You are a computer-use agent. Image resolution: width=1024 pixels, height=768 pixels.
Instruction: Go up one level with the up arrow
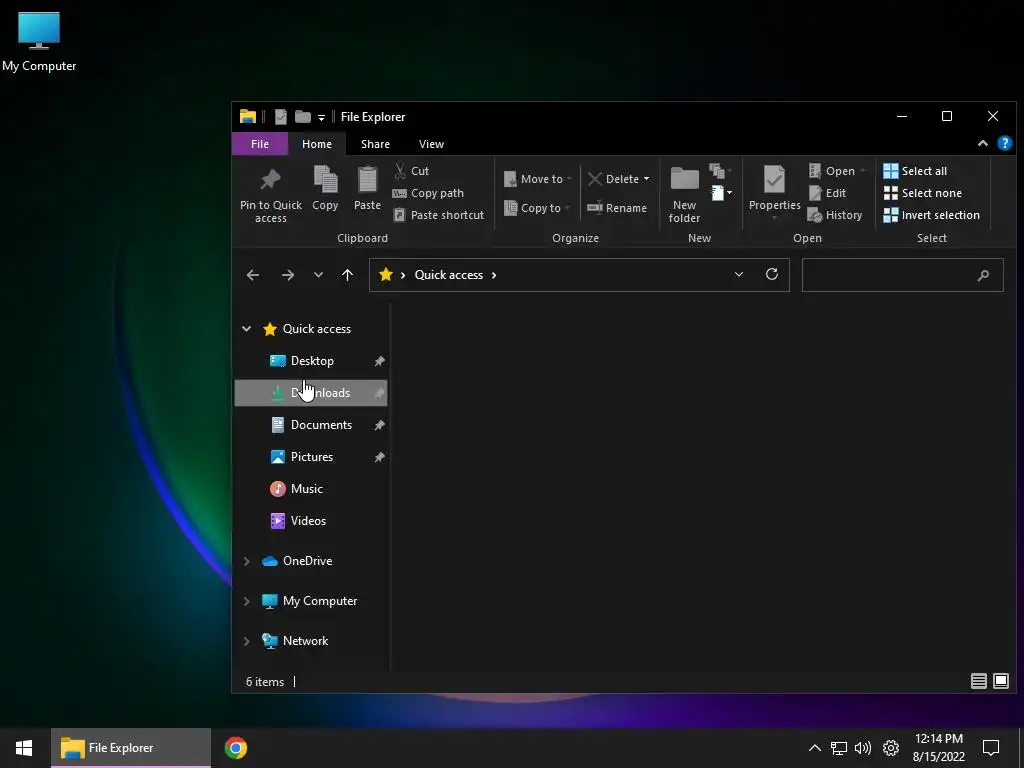click(x=347, y=275)
